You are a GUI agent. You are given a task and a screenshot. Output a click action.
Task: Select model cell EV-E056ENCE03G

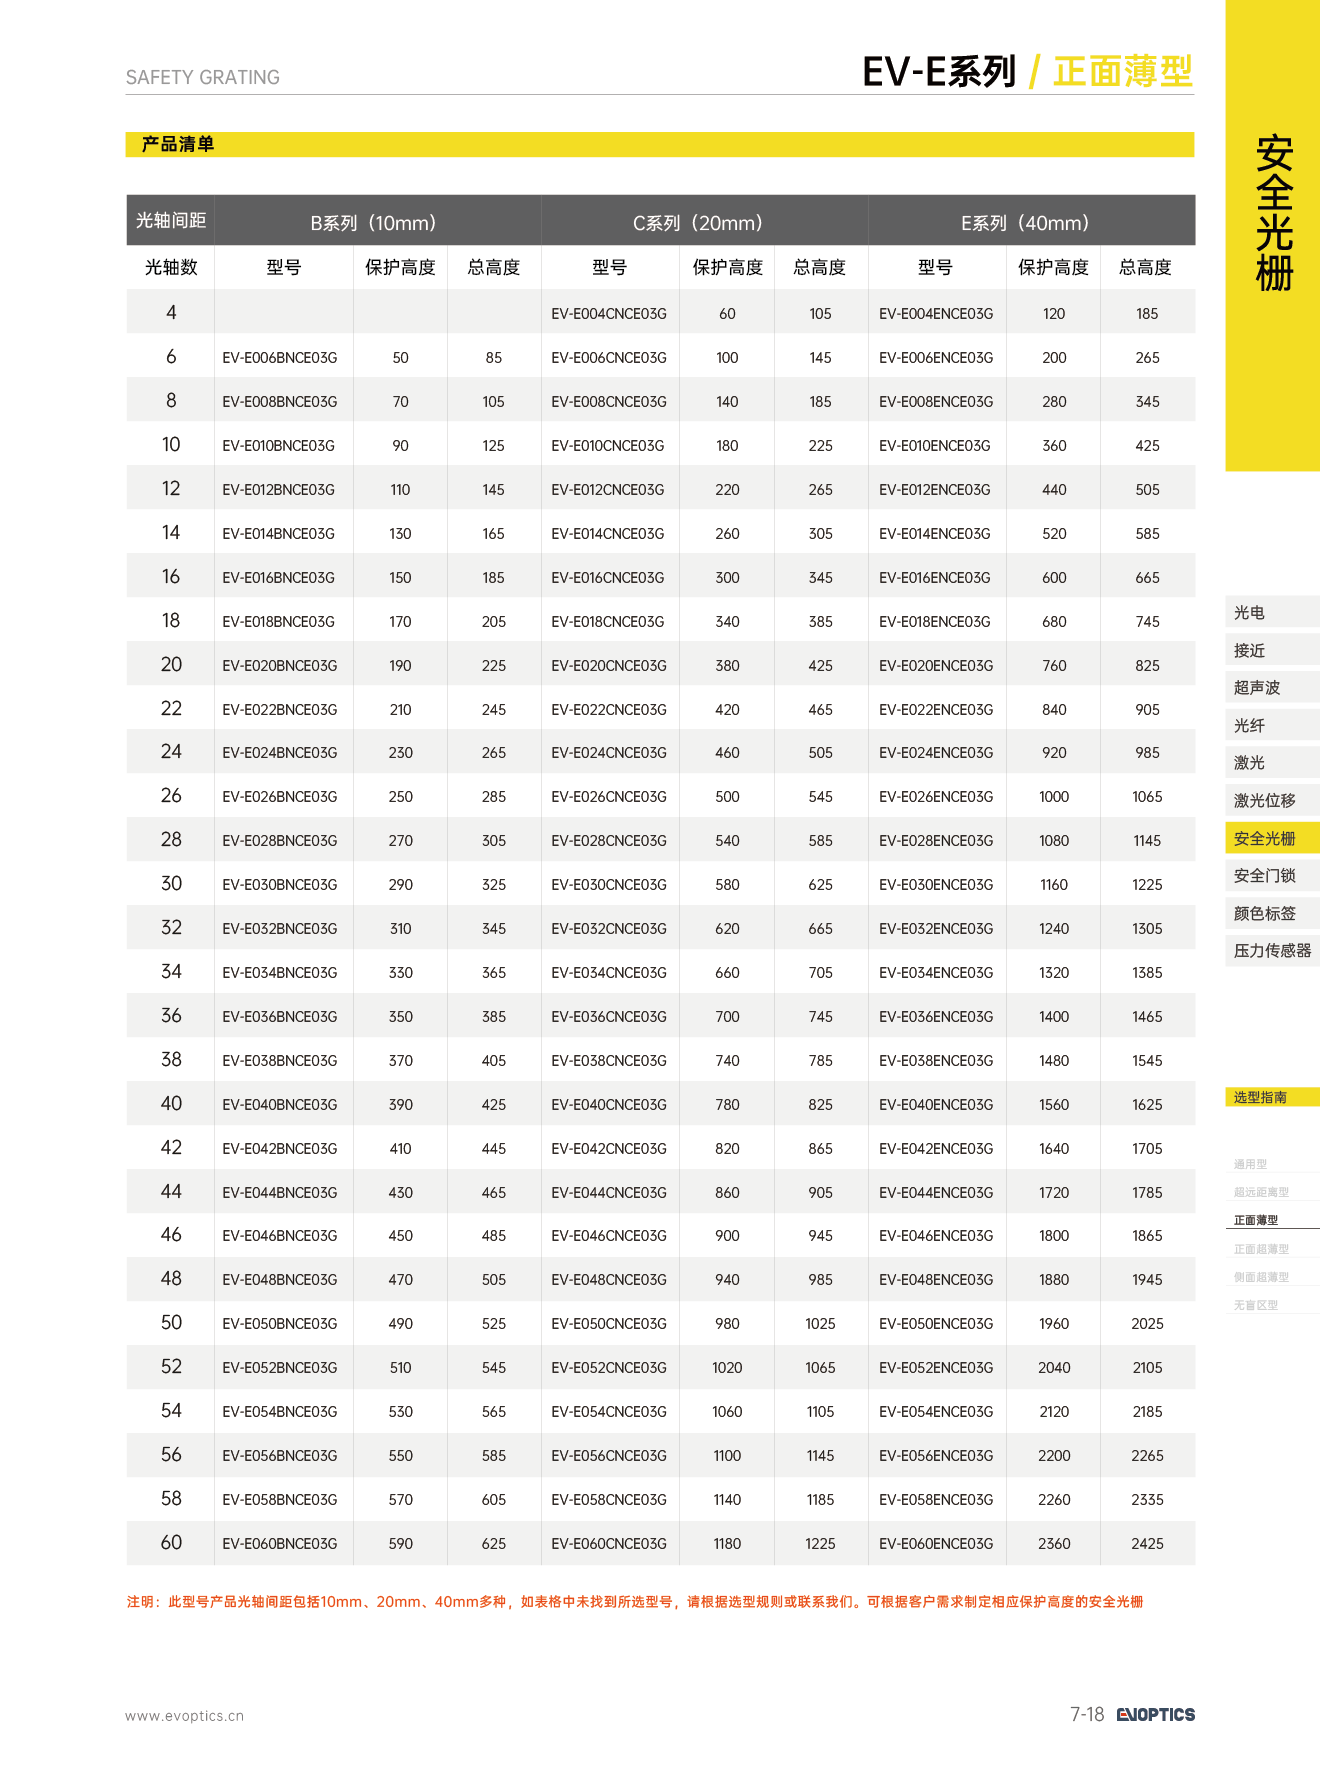pos(936,1456)
